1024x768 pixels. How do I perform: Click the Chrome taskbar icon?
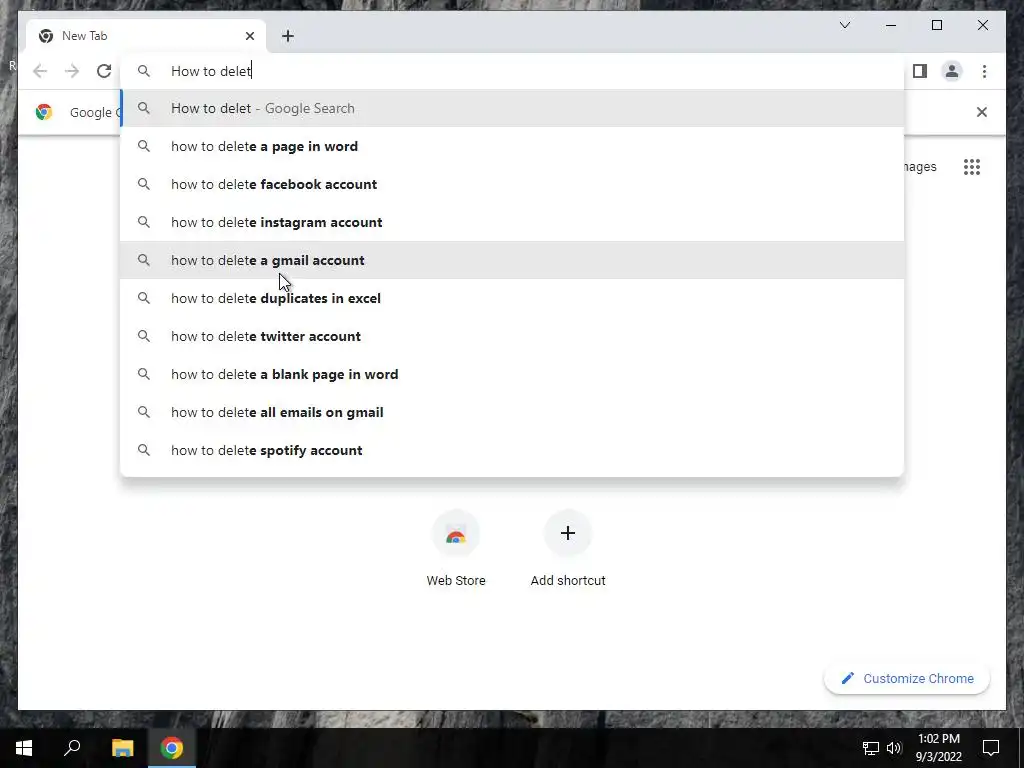click(x=172, y=748)
